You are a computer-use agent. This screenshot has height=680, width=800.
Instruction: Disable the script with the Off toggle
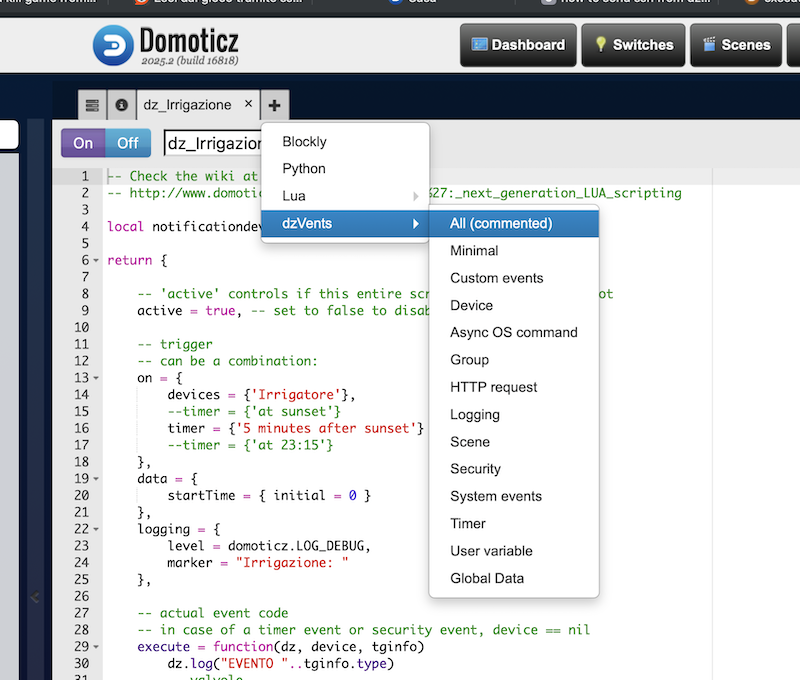click(127, 143)
